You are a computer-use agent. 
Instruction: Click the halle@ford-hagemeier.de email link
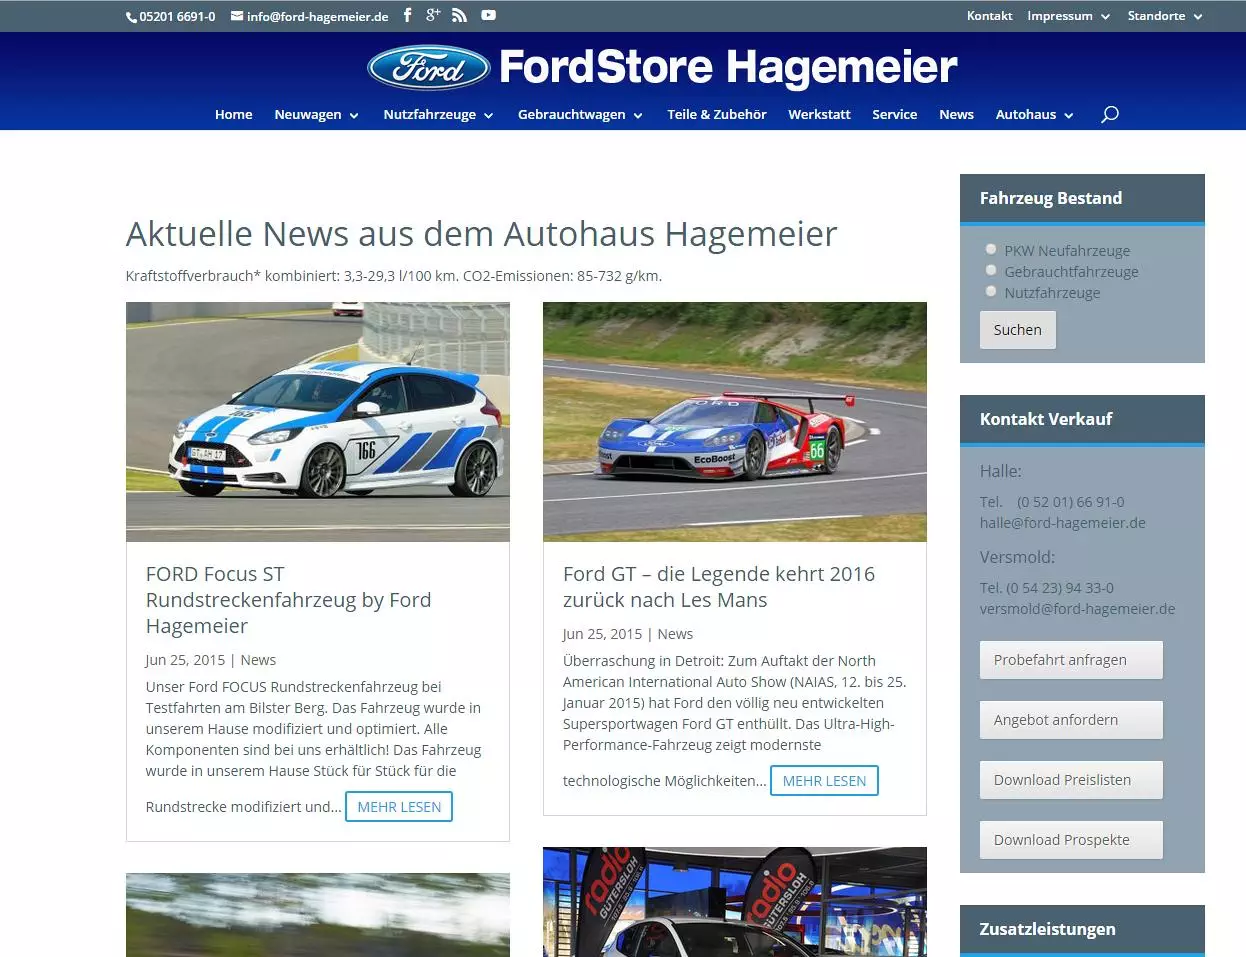coord(1063,523)
